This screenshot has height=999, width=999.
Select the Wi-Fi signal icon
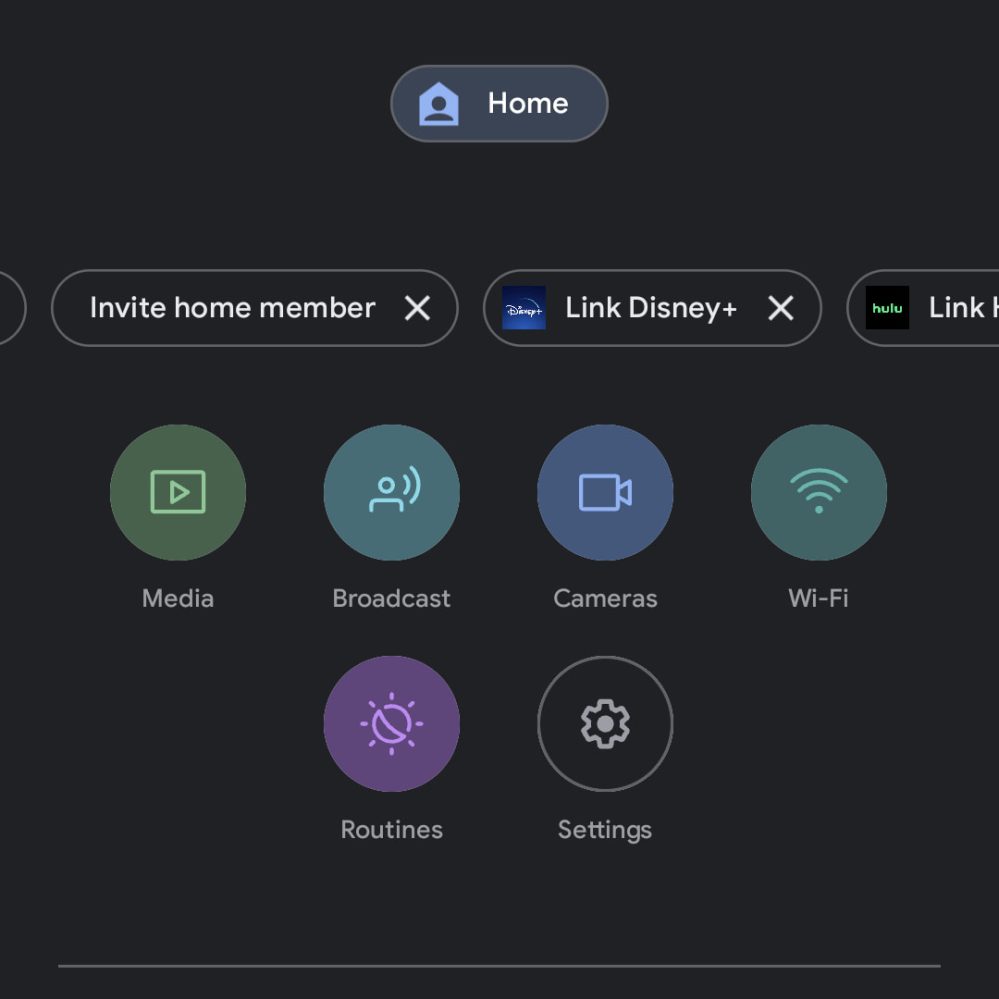pos(818,492)
